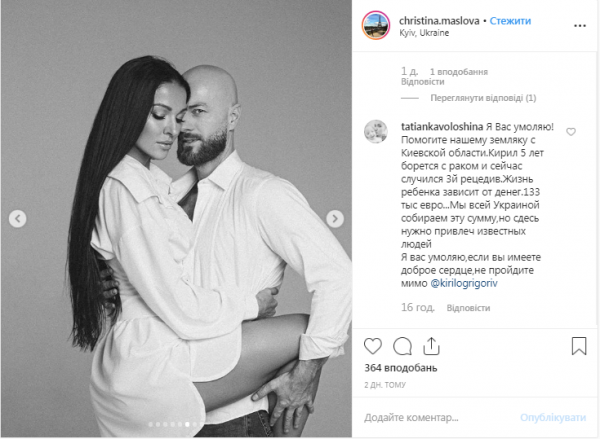Image resolution: width=600 pixels, height=439 pixels.
Task: Select the highlighted carousel dot indicator
Action: point(187,424)
